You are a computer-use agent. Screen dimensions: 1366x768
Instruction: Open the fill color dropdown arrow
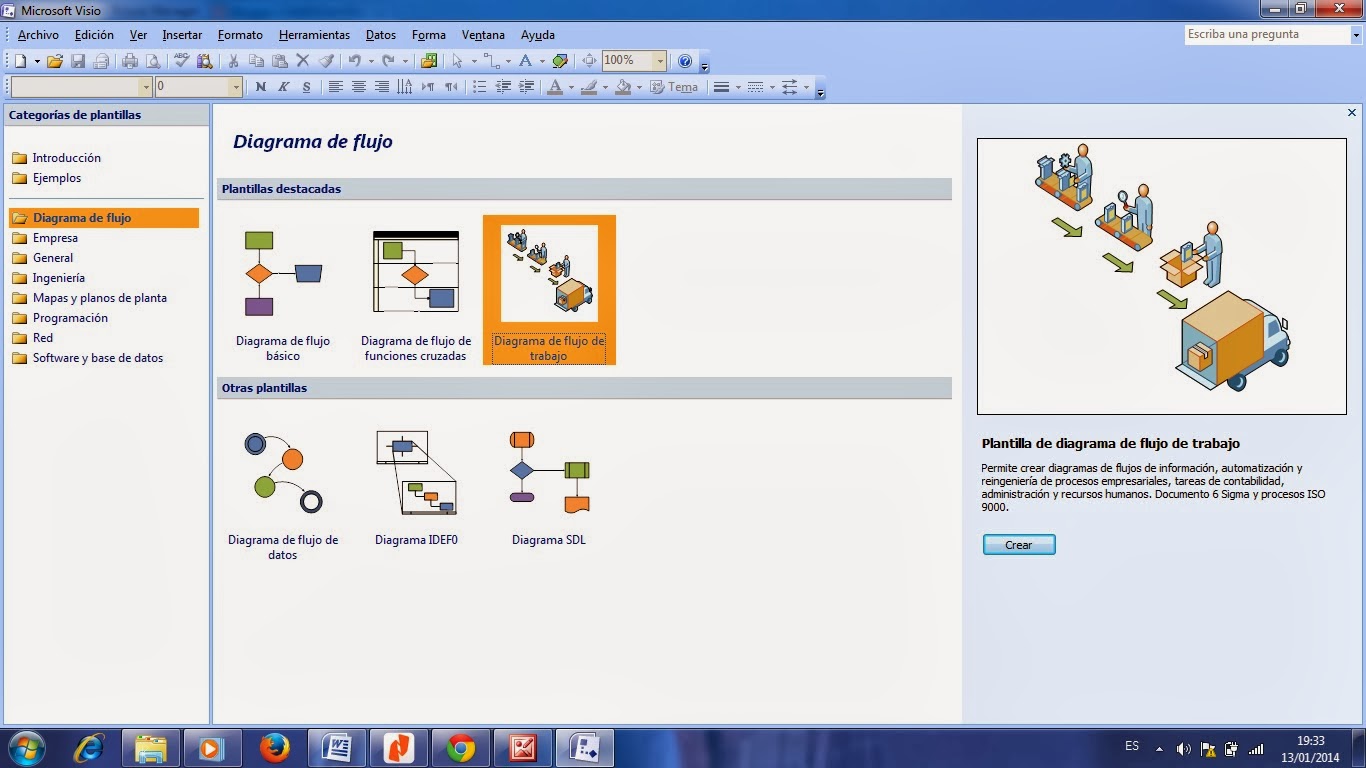640,86
